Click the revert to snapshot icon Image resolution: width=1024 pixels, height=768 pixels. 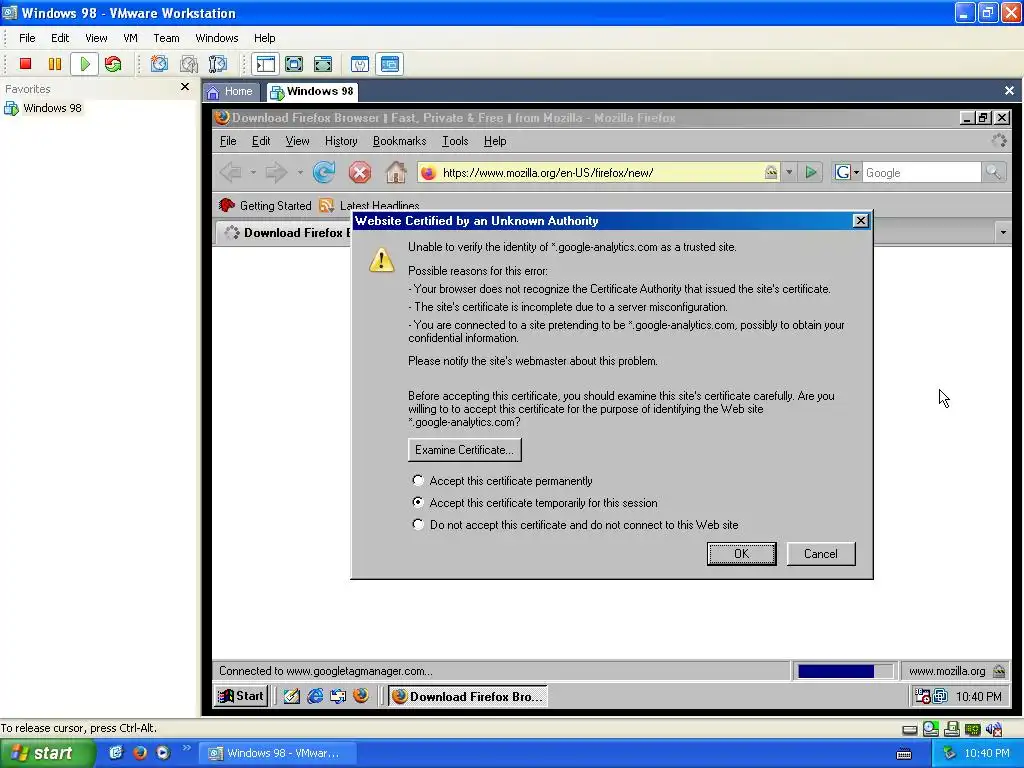pos(189,64)
